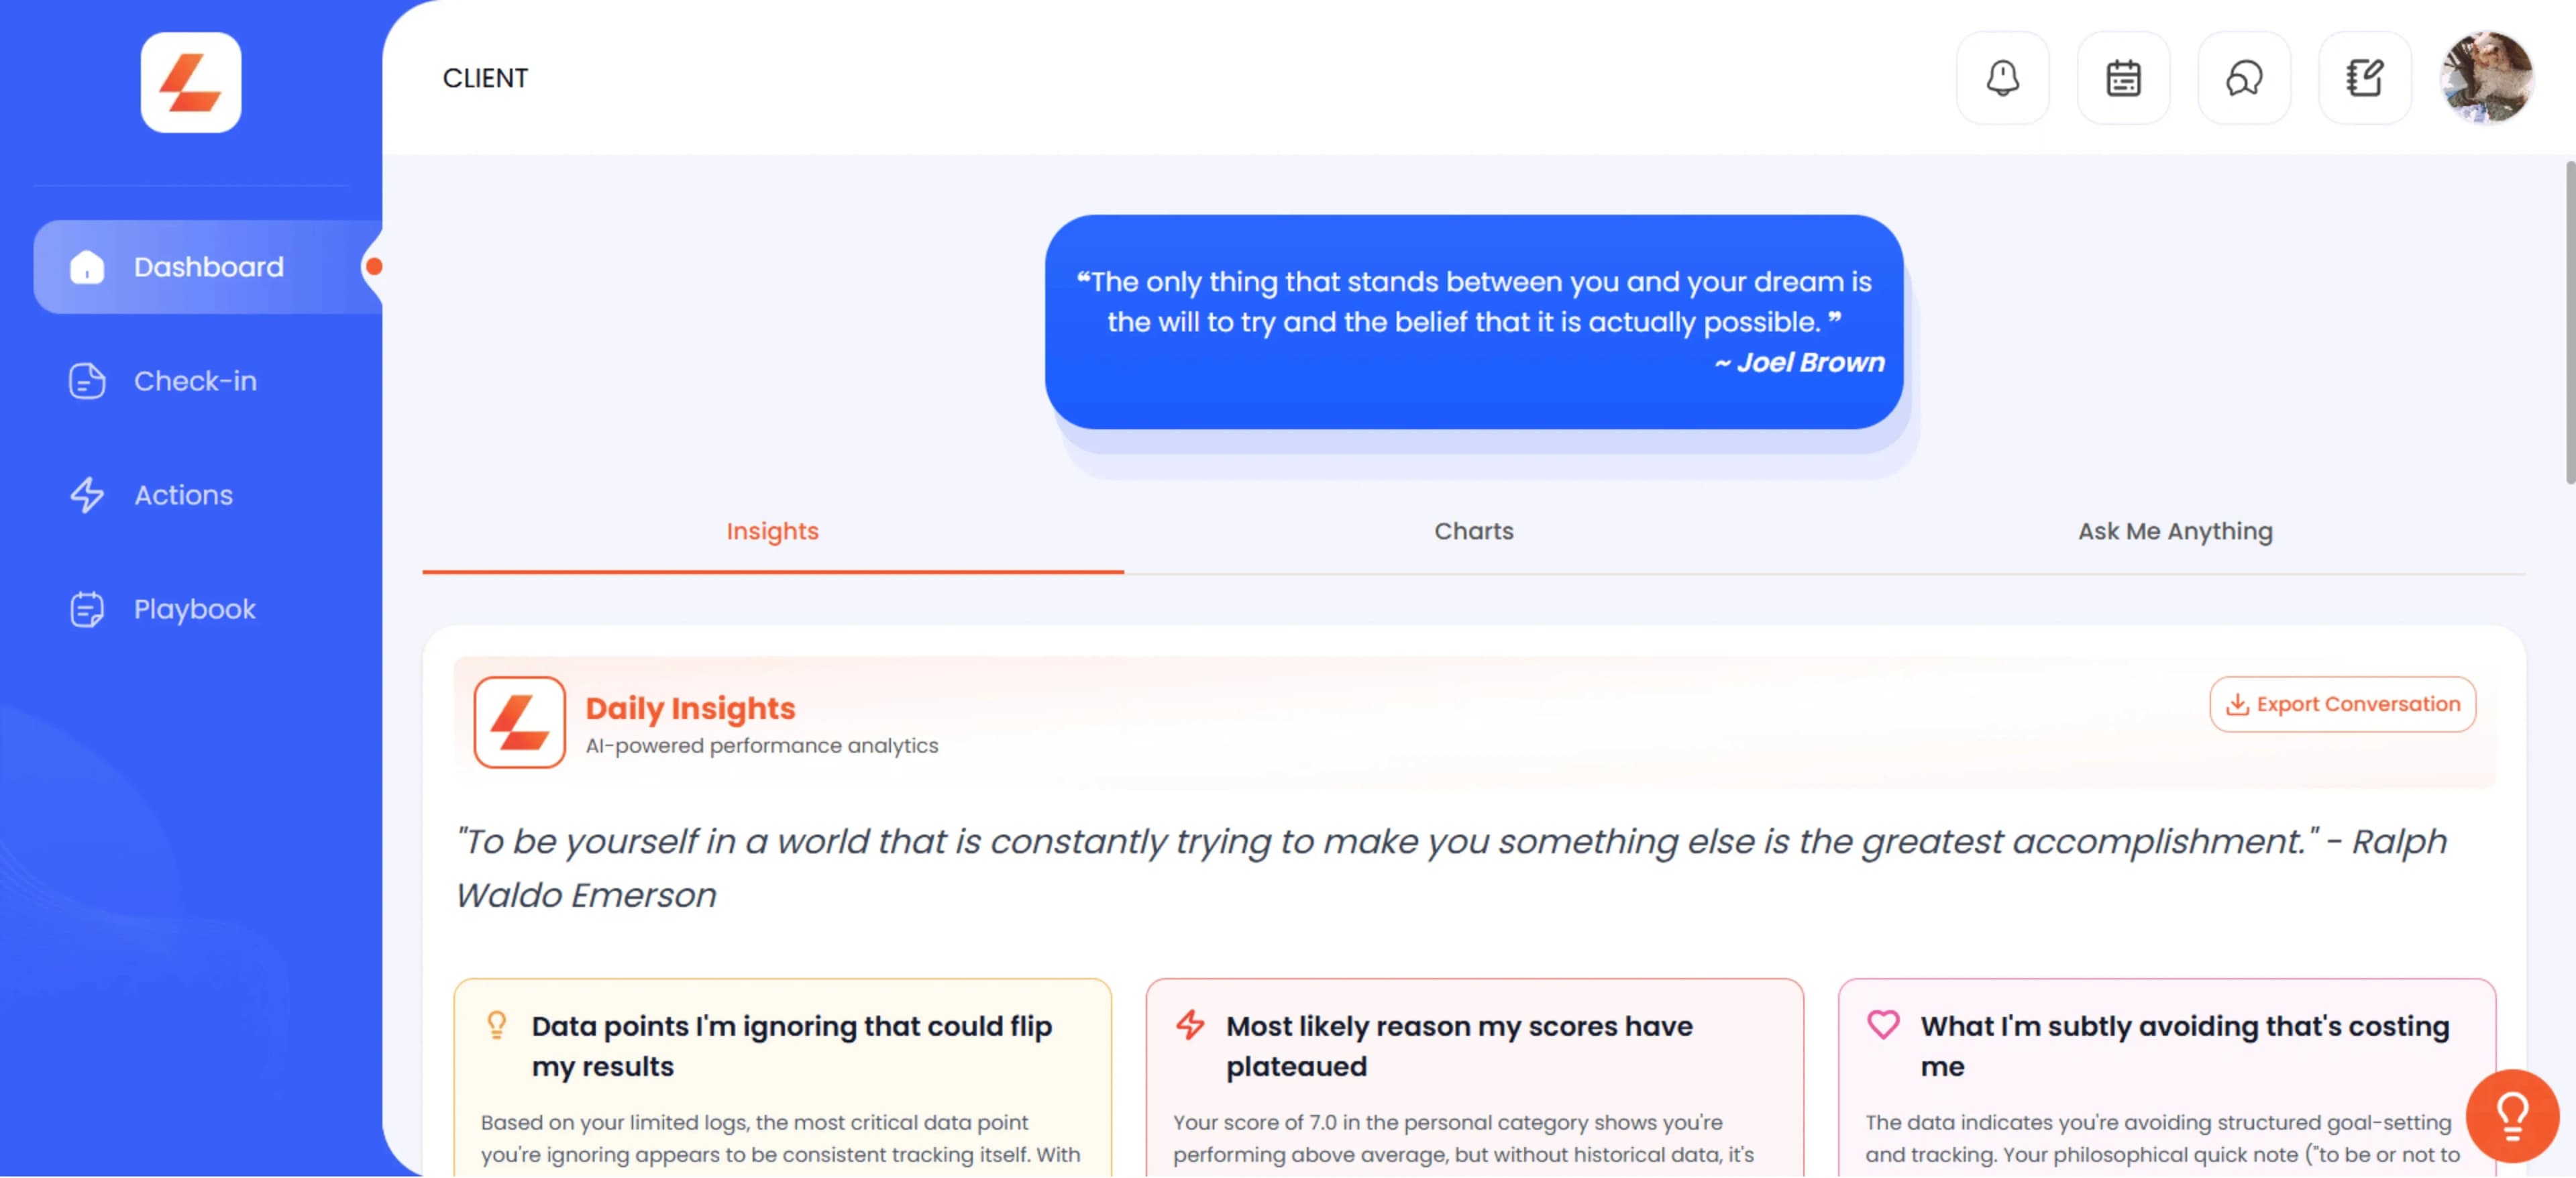Click the vertical page scrollbar
Screen dimensions: 2576x1178
tap(2568, 320)
